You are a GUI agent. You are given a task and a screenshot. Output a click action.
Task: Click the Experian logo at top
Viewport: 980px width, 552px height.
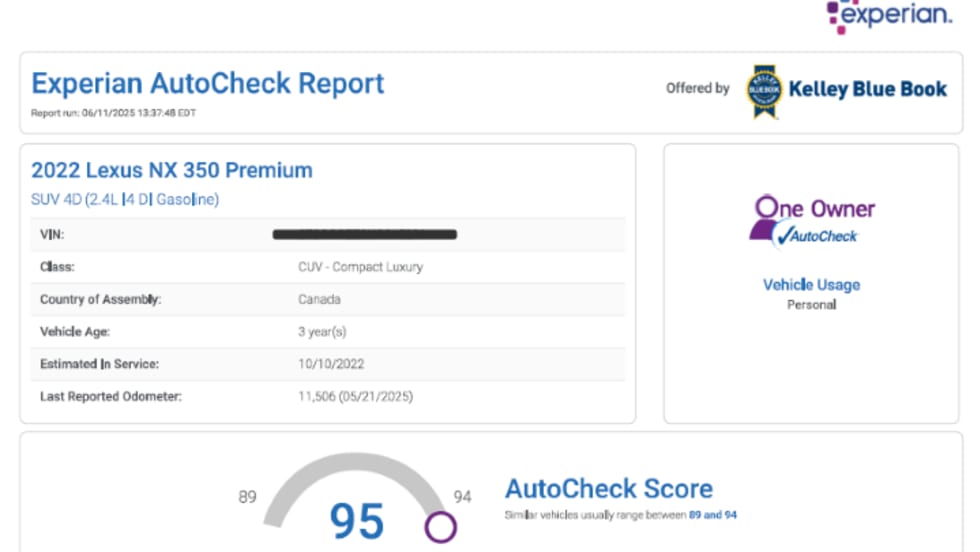pos(889,16)
